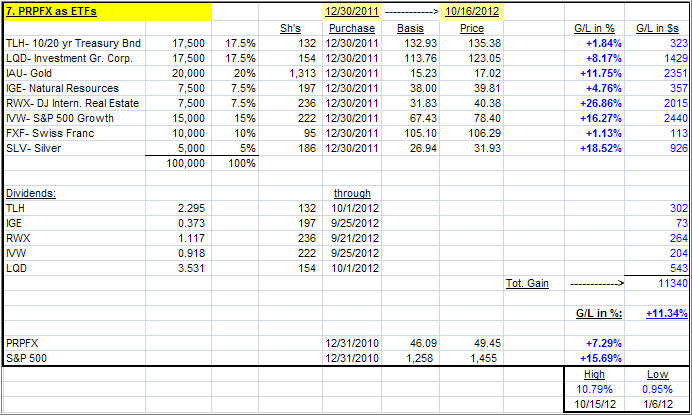Image resolution: width=692 pixels, height=415 pixels.
Task: Select the 1/6/12 low date
Action: (x=658, y=404)
